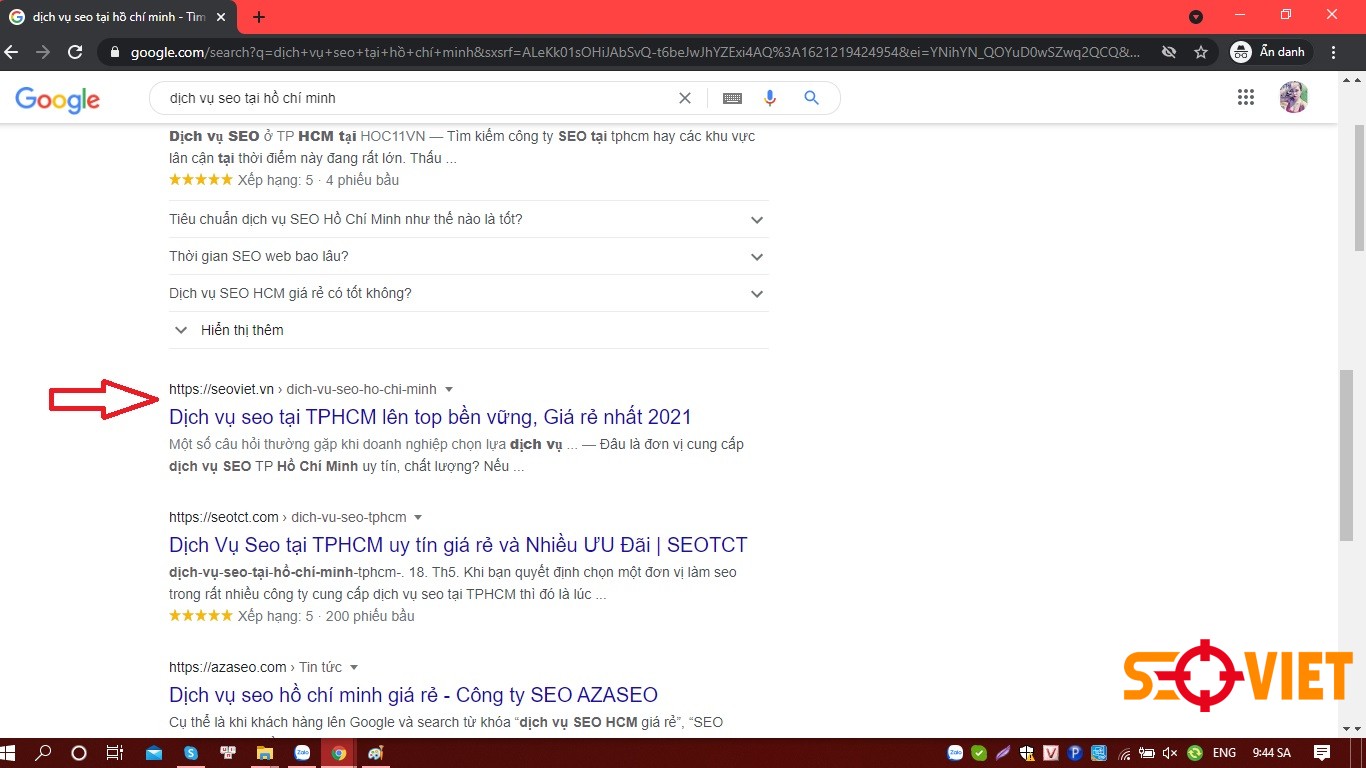Image resolution: width=1366 pixels, height=768 pixels.
Task: Bookmark this page with the star icon
Action: tap(1201, 52)
